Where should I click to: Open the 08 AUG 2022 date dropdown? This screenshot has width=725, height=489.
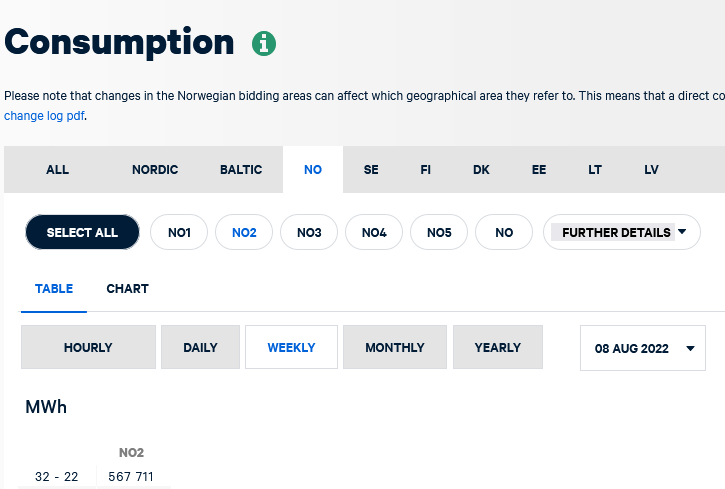pos(643,348)
